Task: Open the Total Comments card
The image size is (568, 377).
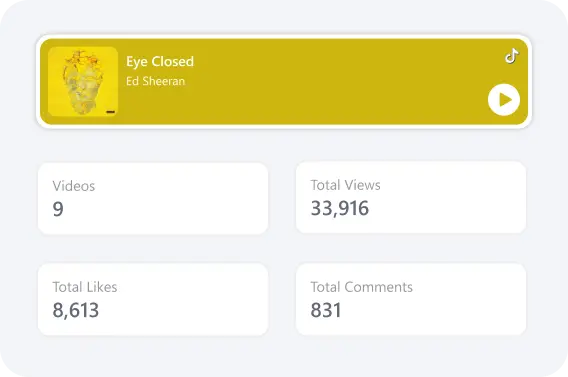Action: (411, 299)
